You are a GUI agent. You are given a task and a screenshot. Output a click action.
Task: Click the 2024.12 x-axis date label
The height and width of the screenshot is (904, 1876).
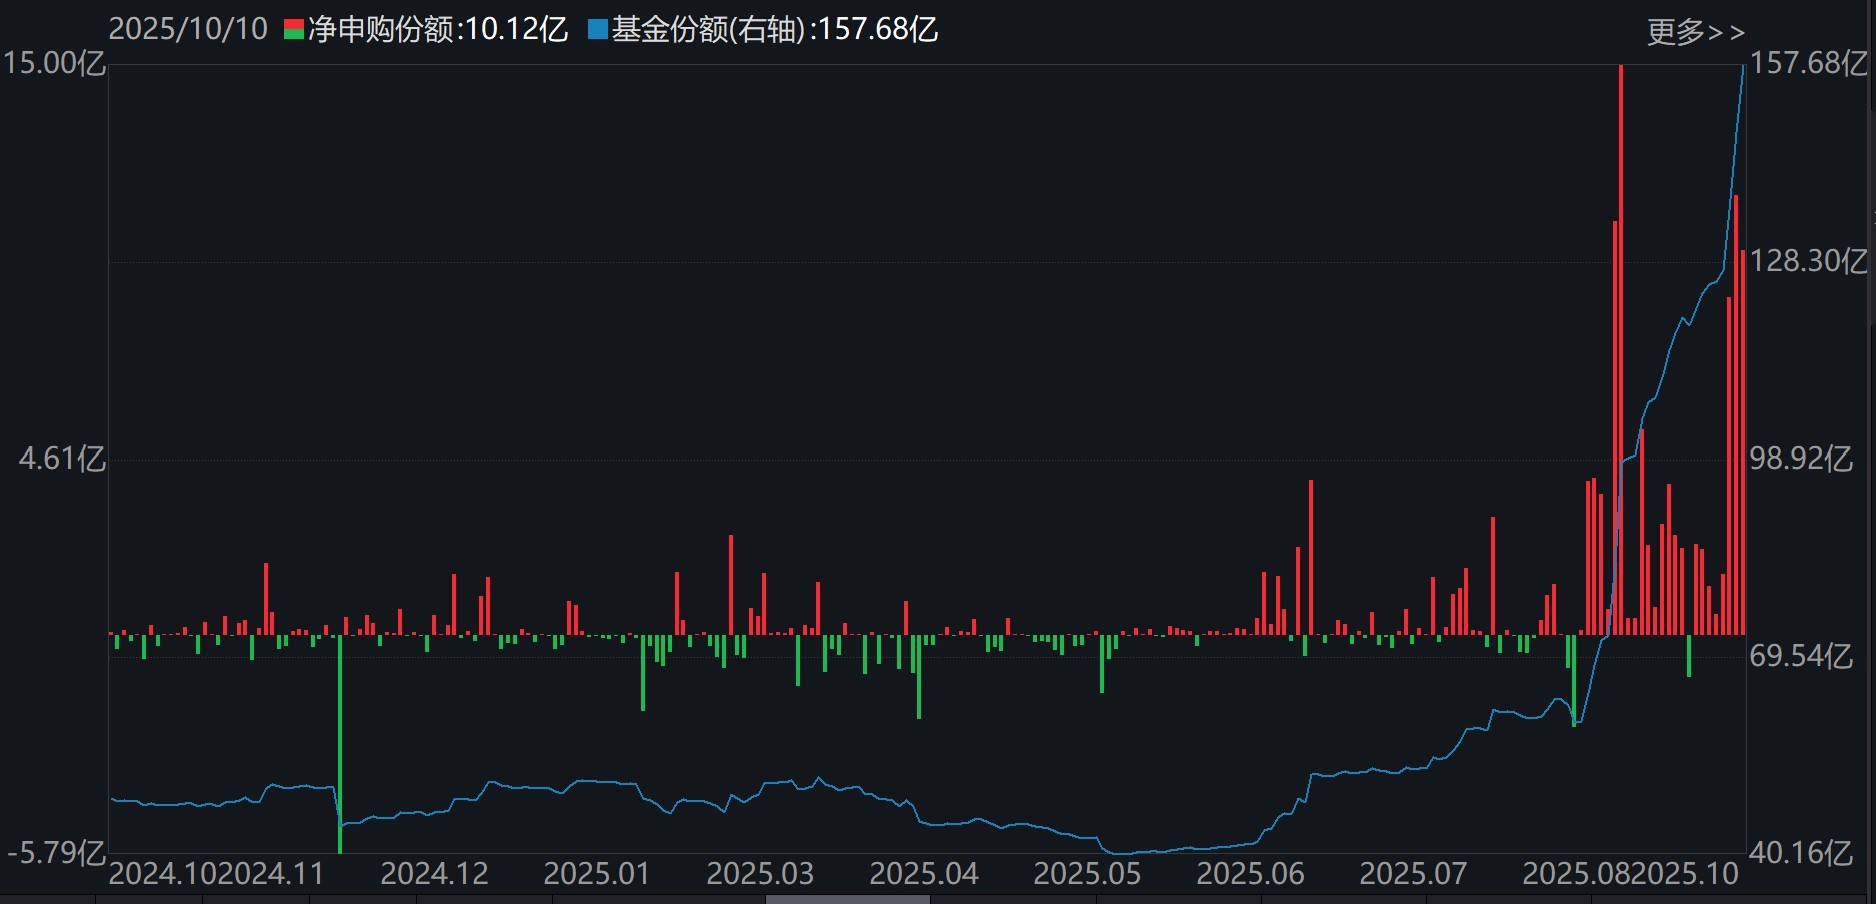434,874
